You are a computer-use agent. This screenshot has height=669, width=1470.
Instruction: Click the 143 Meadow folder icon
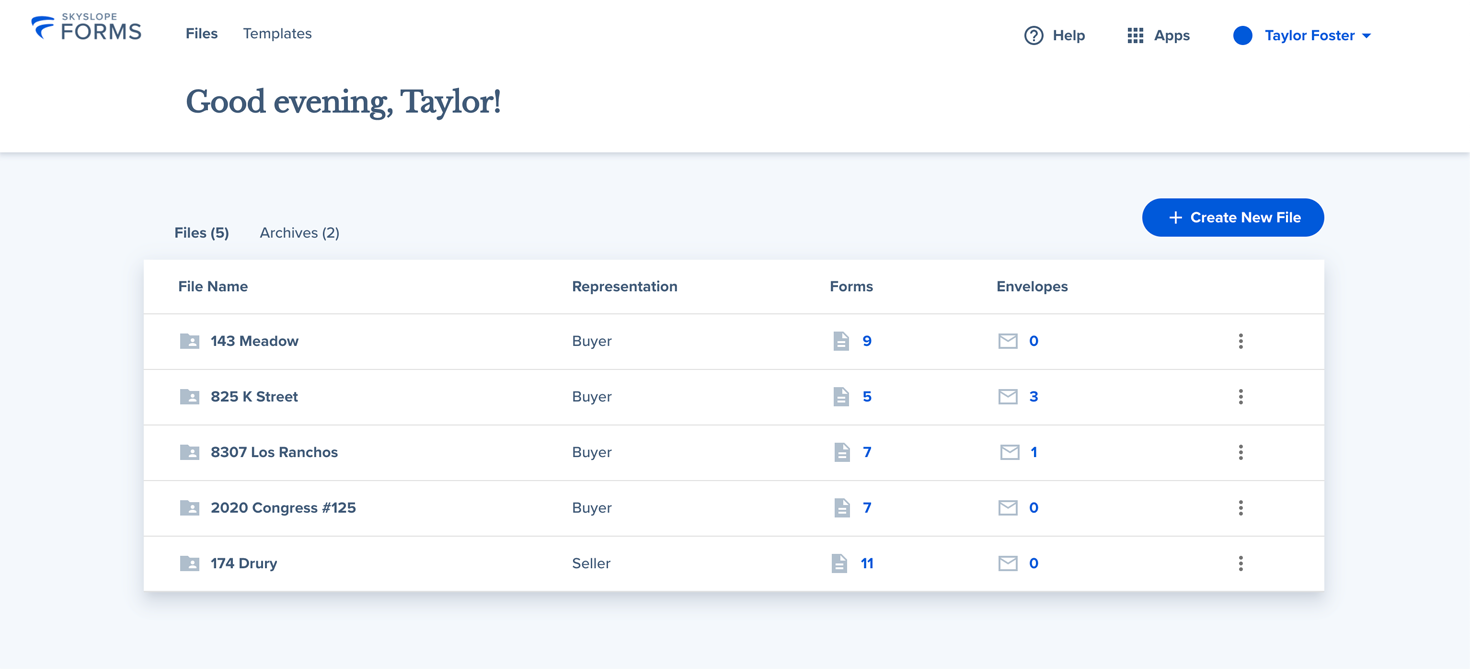189,341
